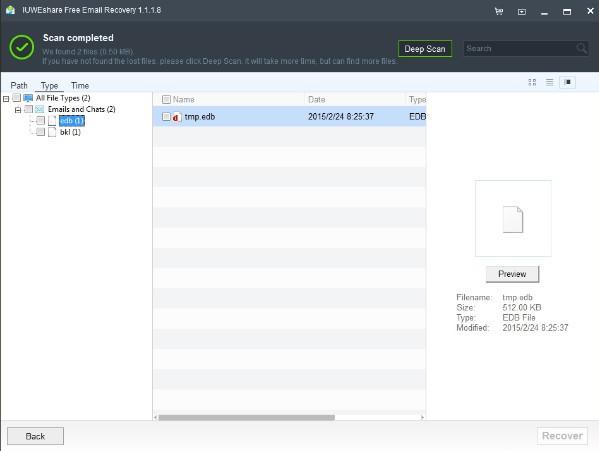Click the tmp.edb file icon

176,117
